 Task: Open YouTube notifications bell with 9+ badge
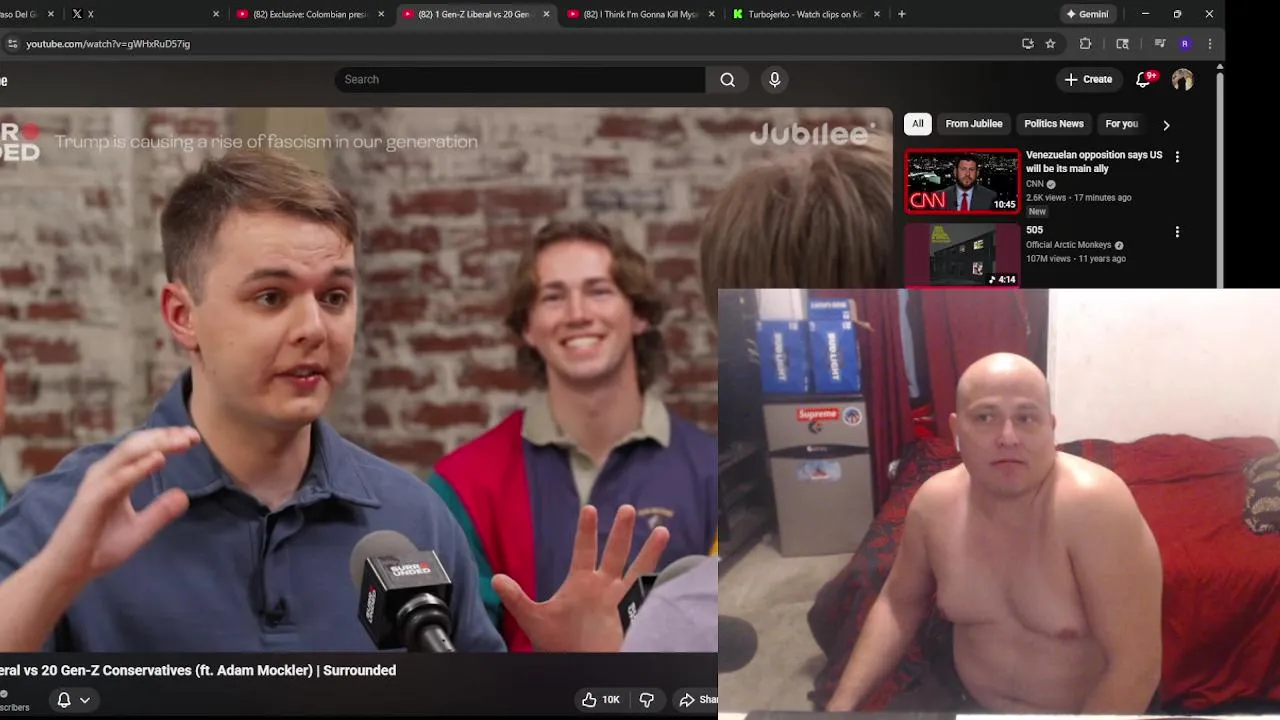pos(1143,80)
